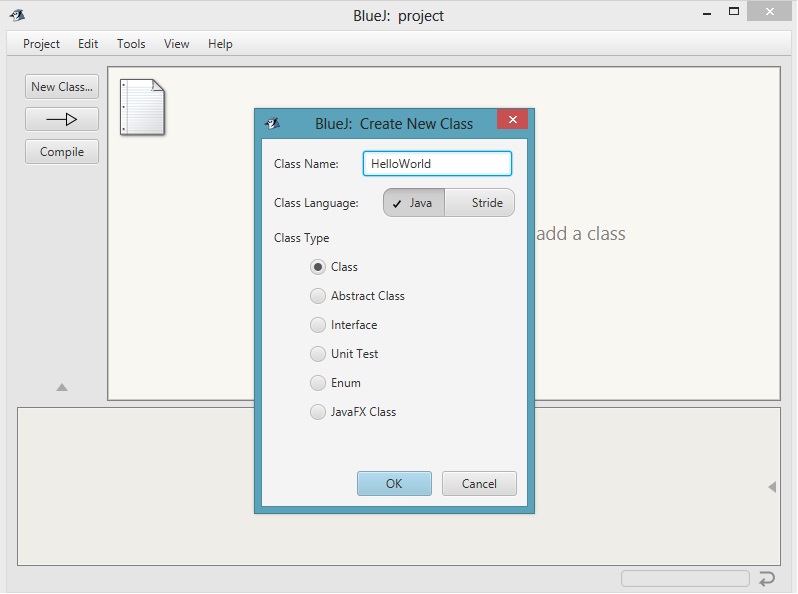Collapse the team panel using the up triangle
This screenshot has width=798, height=594.
(x=62, y=387)
